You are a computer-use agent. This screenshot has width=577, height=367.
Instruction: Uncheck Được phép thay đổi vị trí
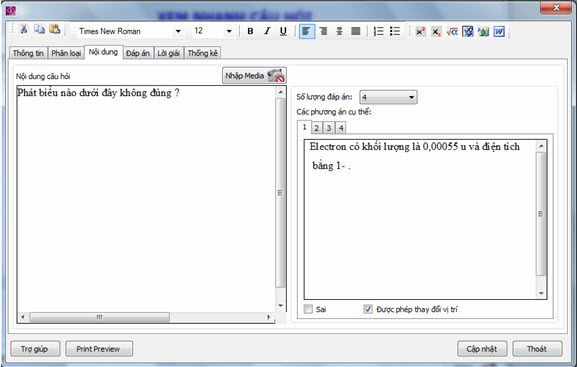pos(368,309)
